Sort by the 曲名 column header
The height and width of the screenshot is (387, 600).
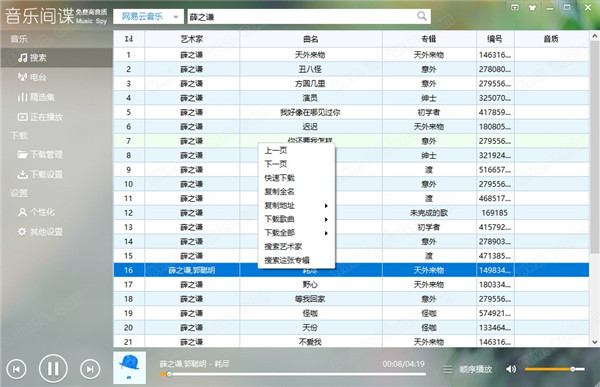click(311, 39)
